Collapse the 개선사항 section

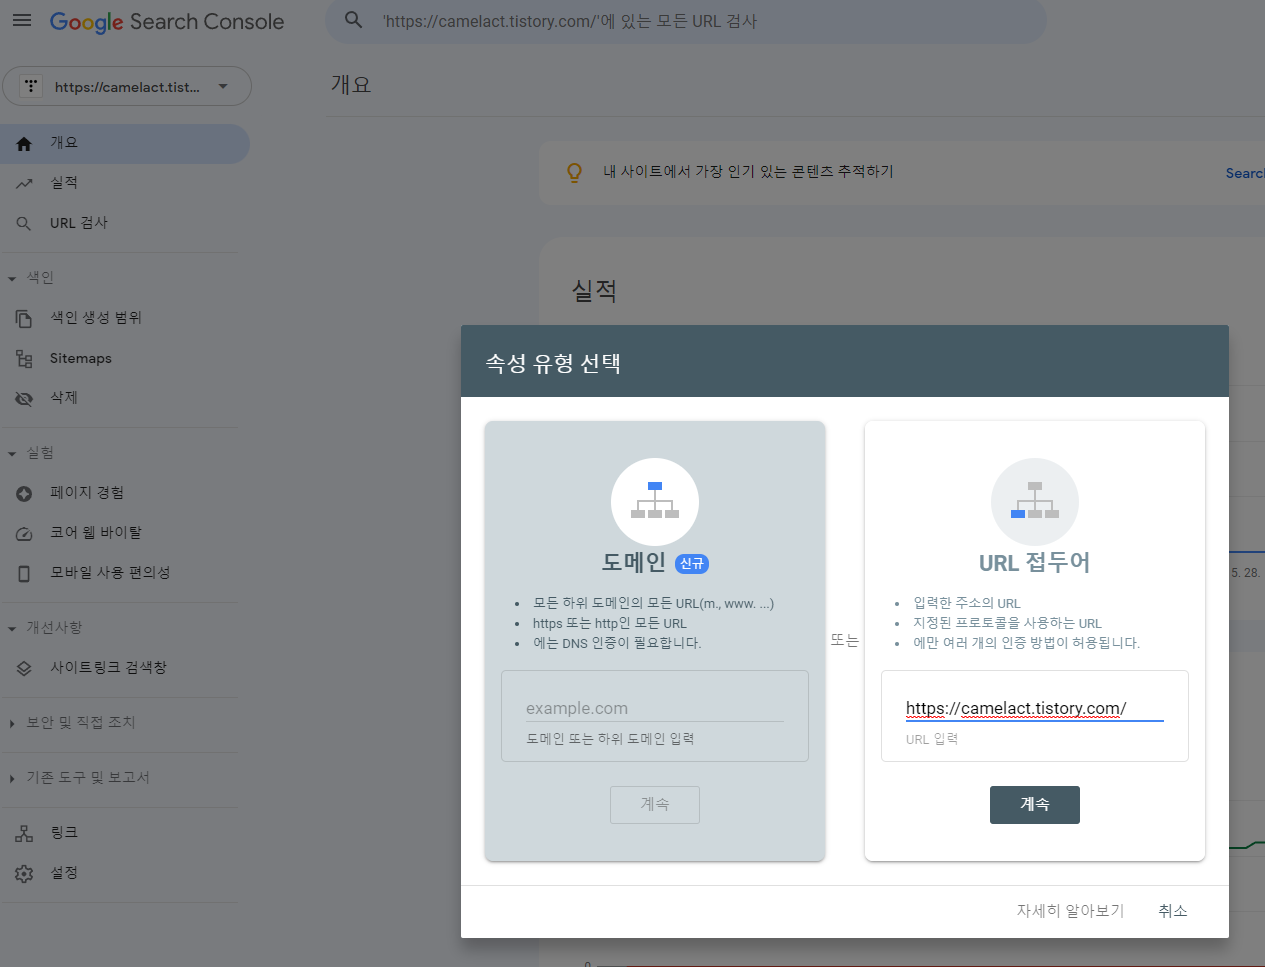(12, 629)
